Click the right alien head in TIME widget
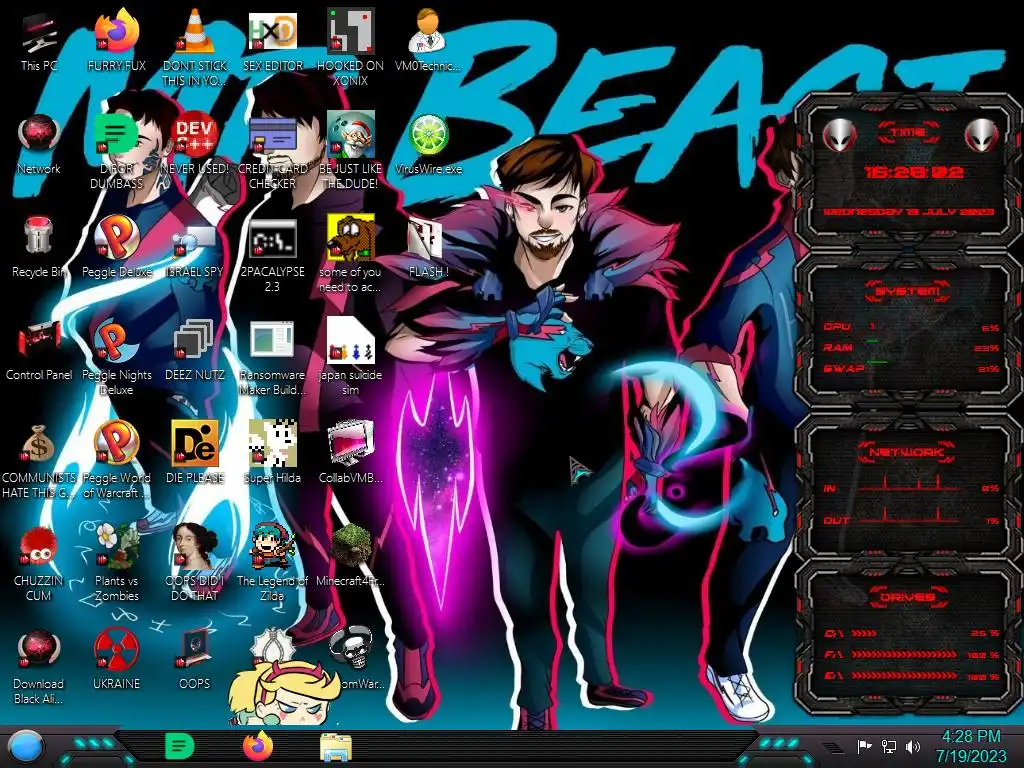This screenshot has width=1024, height=768. pyautogui.click(x=981, y=135)
